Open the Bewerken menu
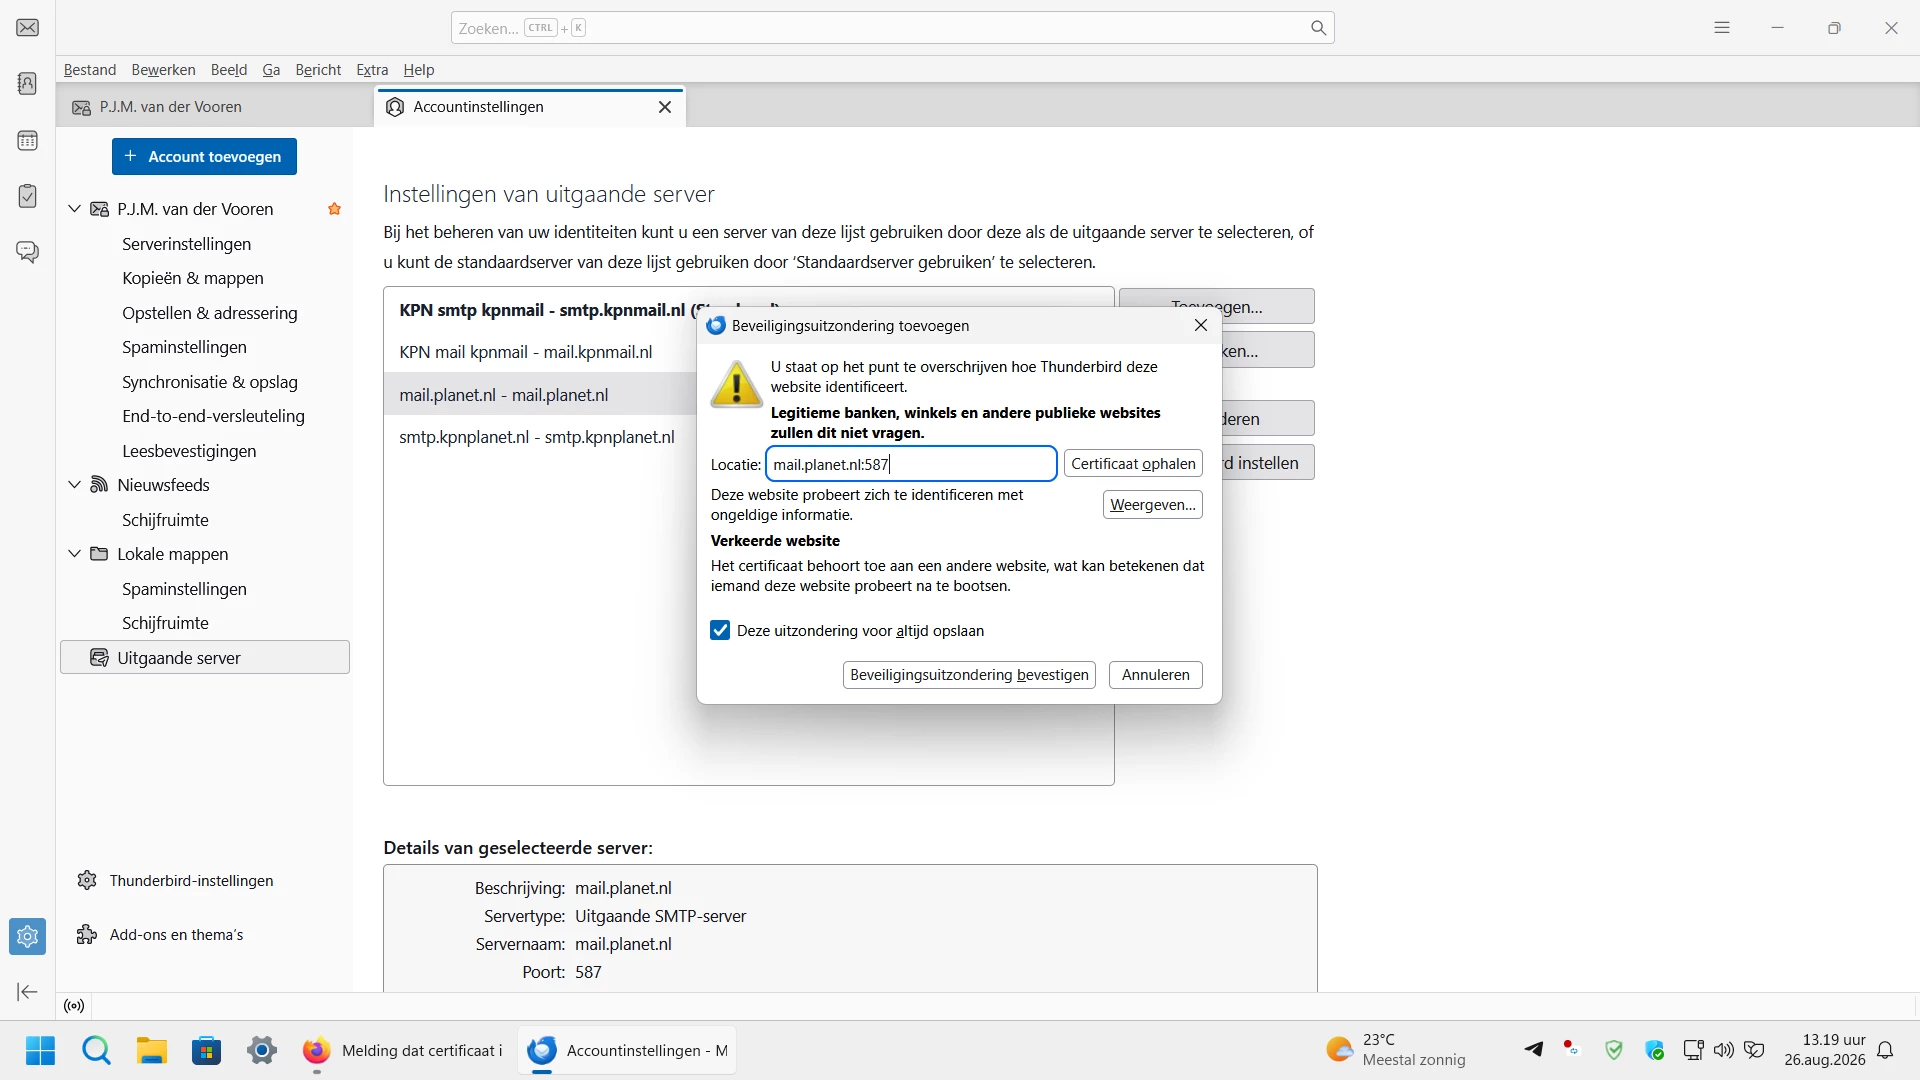The width and height of the screenshot is (1920, 1080). click(x=163, y=70)
